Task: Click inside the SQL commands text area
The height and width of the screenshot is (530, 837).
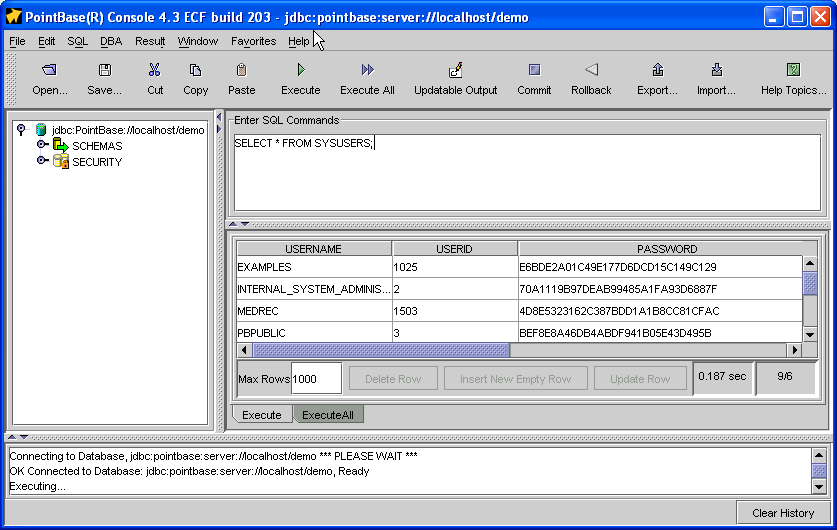Action: 527,172
